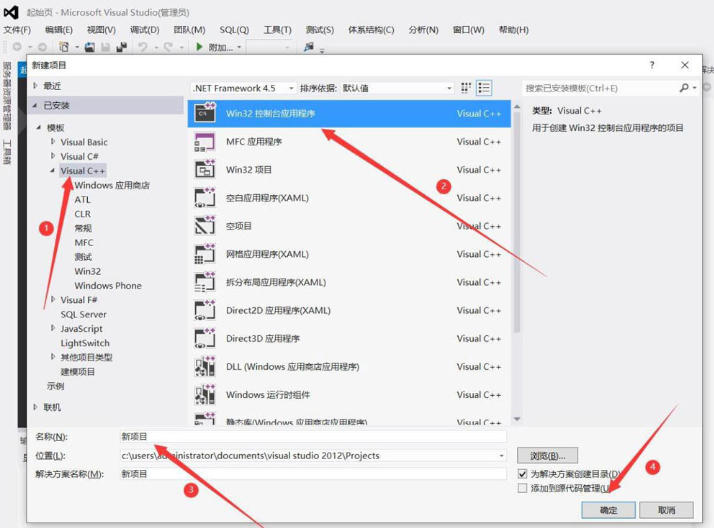The width and height of the screenshot is (714, 528).
Task: Open the .NET Framework 4.5 dropdown
Action: [x=244, y=88]
